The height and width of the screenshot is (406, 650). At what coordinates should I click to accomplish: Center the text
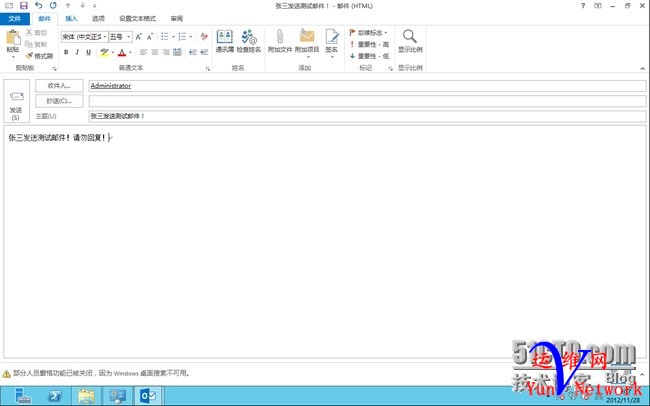click(x=155, y=52)
